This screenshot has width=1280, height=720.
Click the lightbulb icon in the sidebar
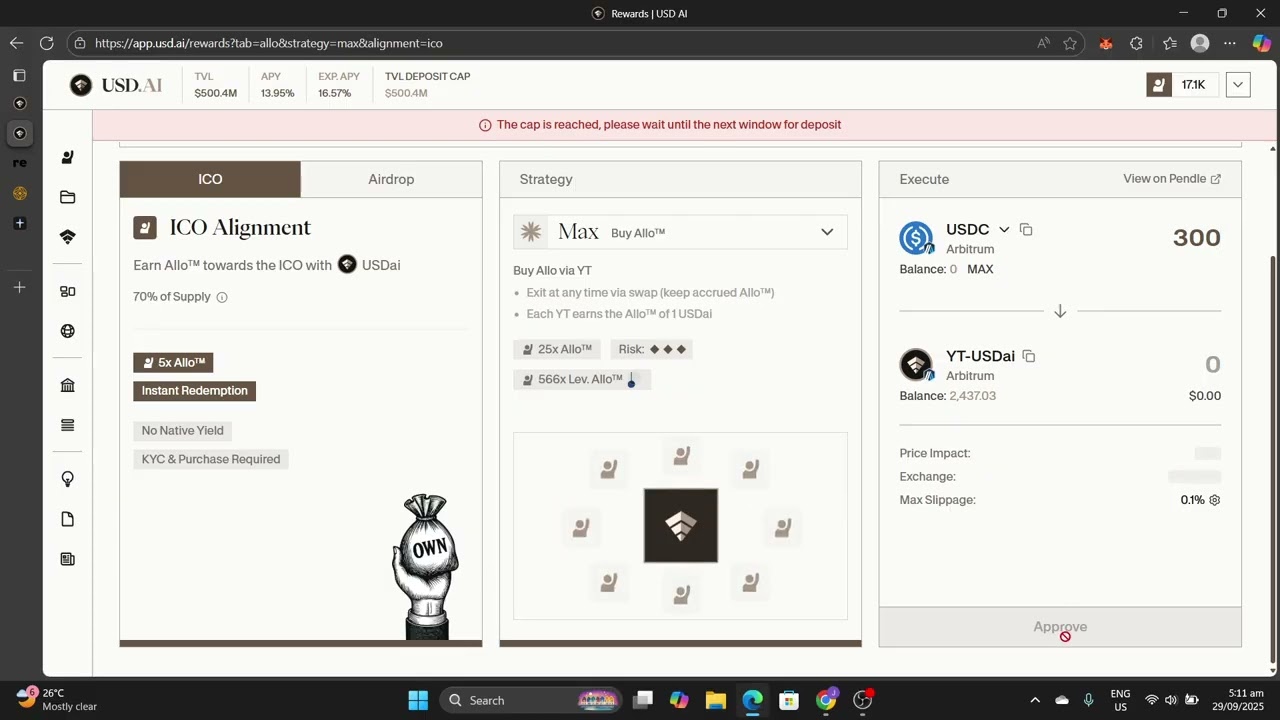point(68,479)
